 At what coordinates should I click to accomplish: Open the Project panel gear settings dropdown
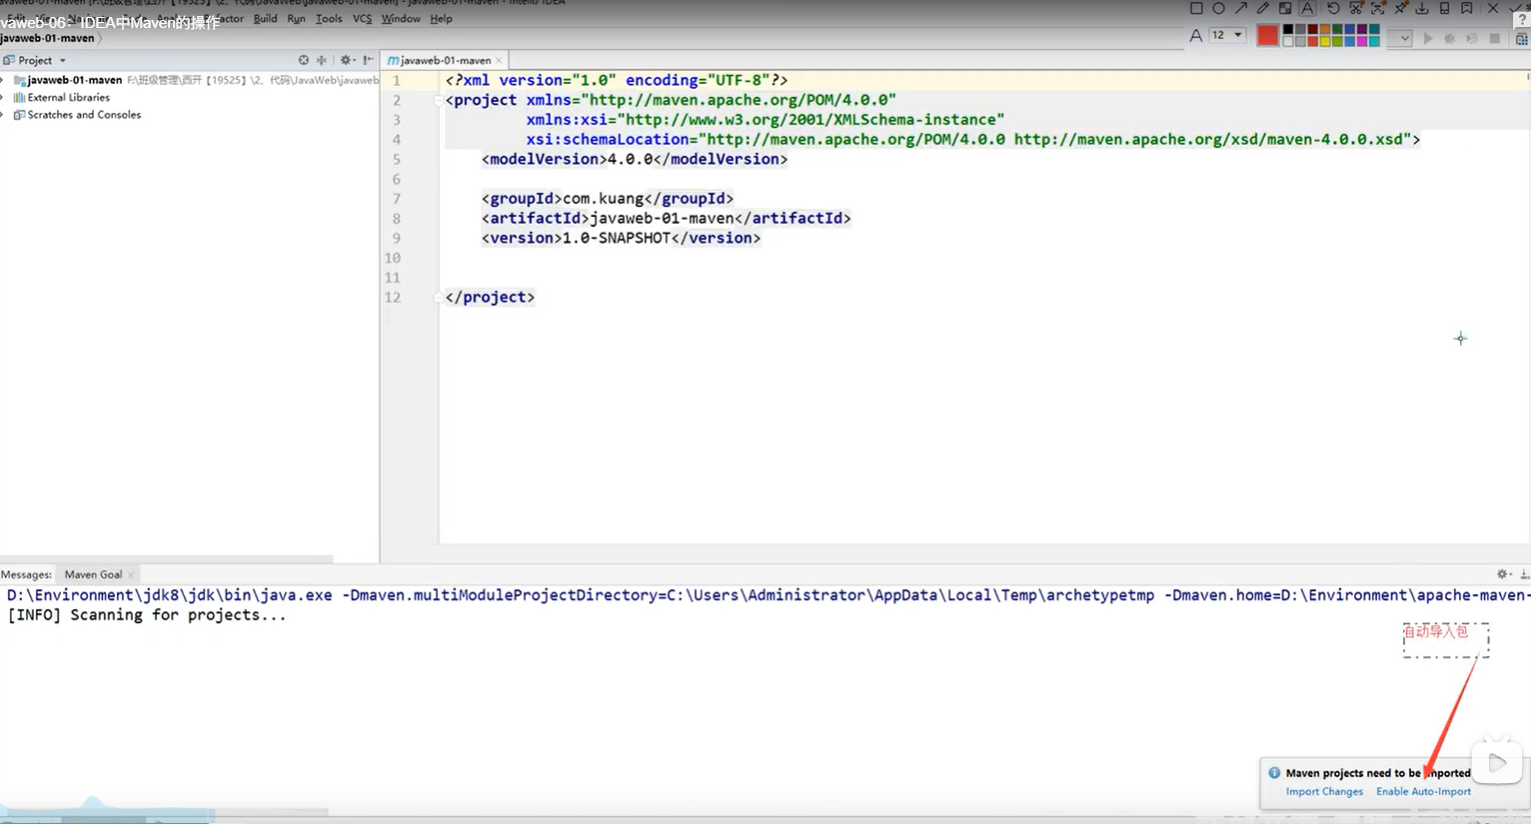coord(347,60)
